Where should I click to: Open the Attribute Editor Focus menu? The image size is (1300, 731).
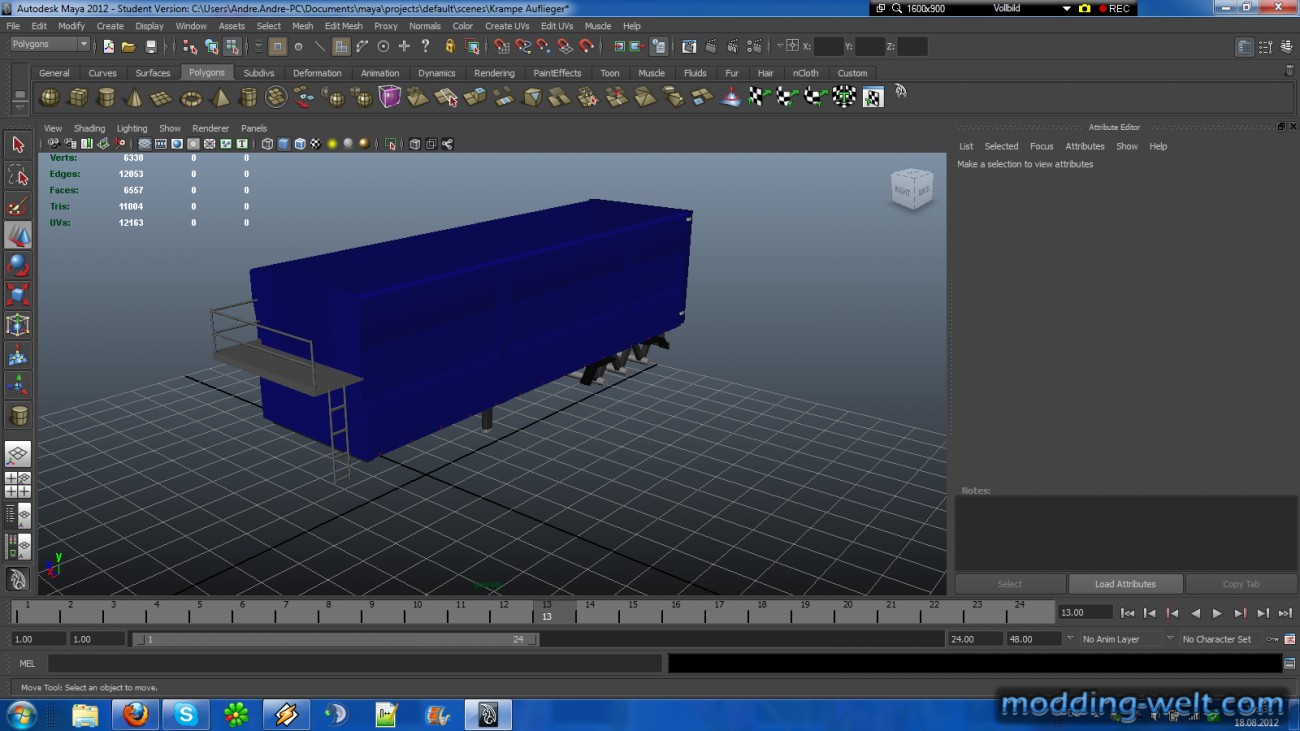1041,146
